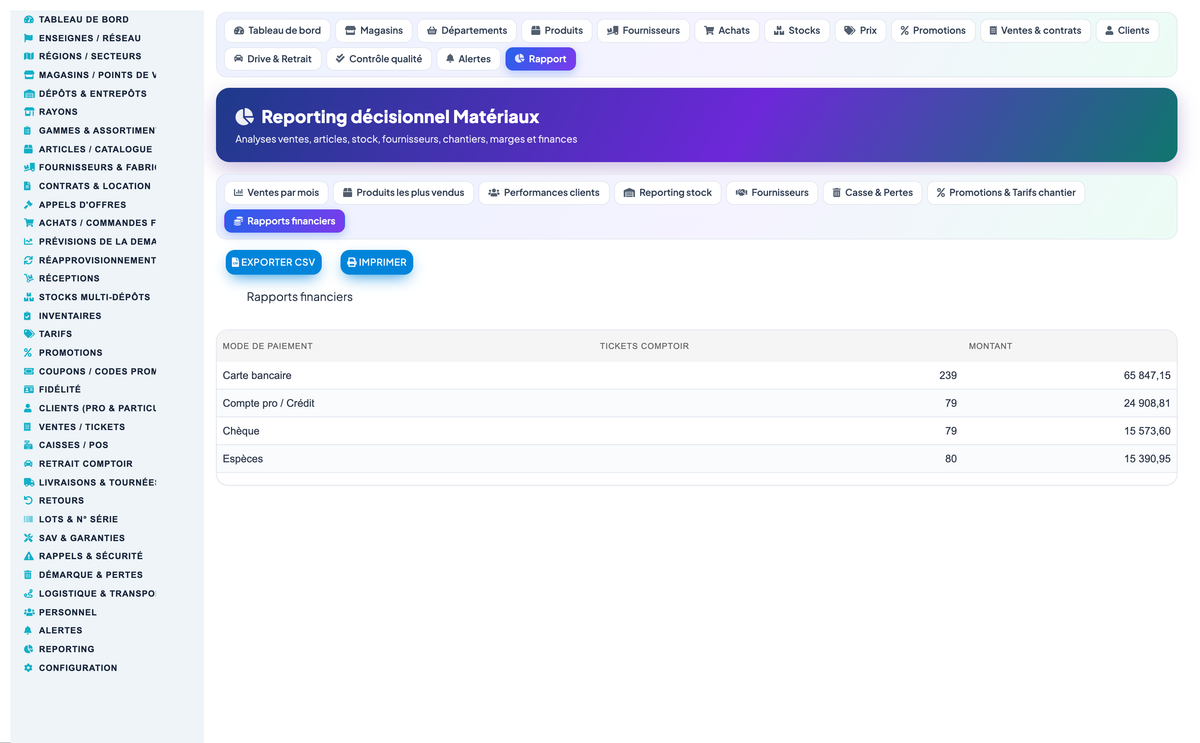Click the Réapprovisionnement refresh icon
1200x743 pixels.
pyautogui.click(x=28, y=260)
